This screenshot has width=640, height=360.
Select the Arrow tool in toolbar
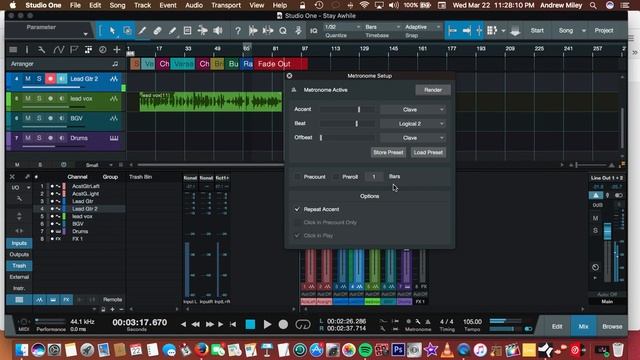tap(112, 31)
